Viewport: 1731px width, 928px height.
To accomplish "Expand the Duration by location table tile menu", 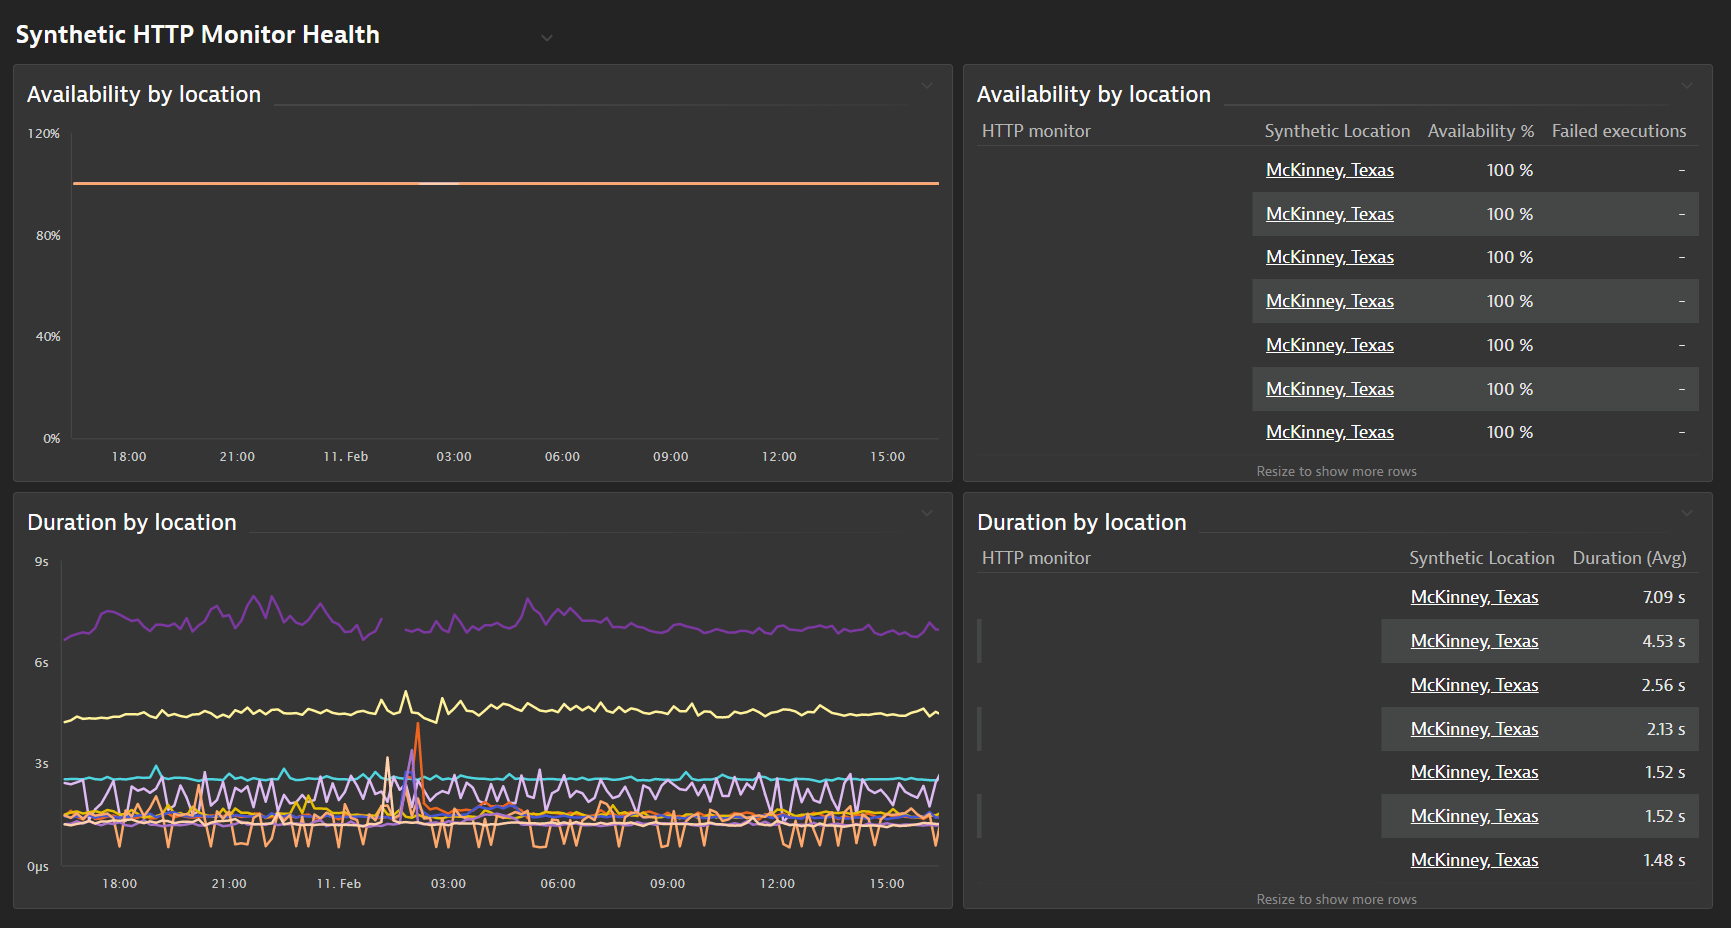I will (x=1687, y=514).
